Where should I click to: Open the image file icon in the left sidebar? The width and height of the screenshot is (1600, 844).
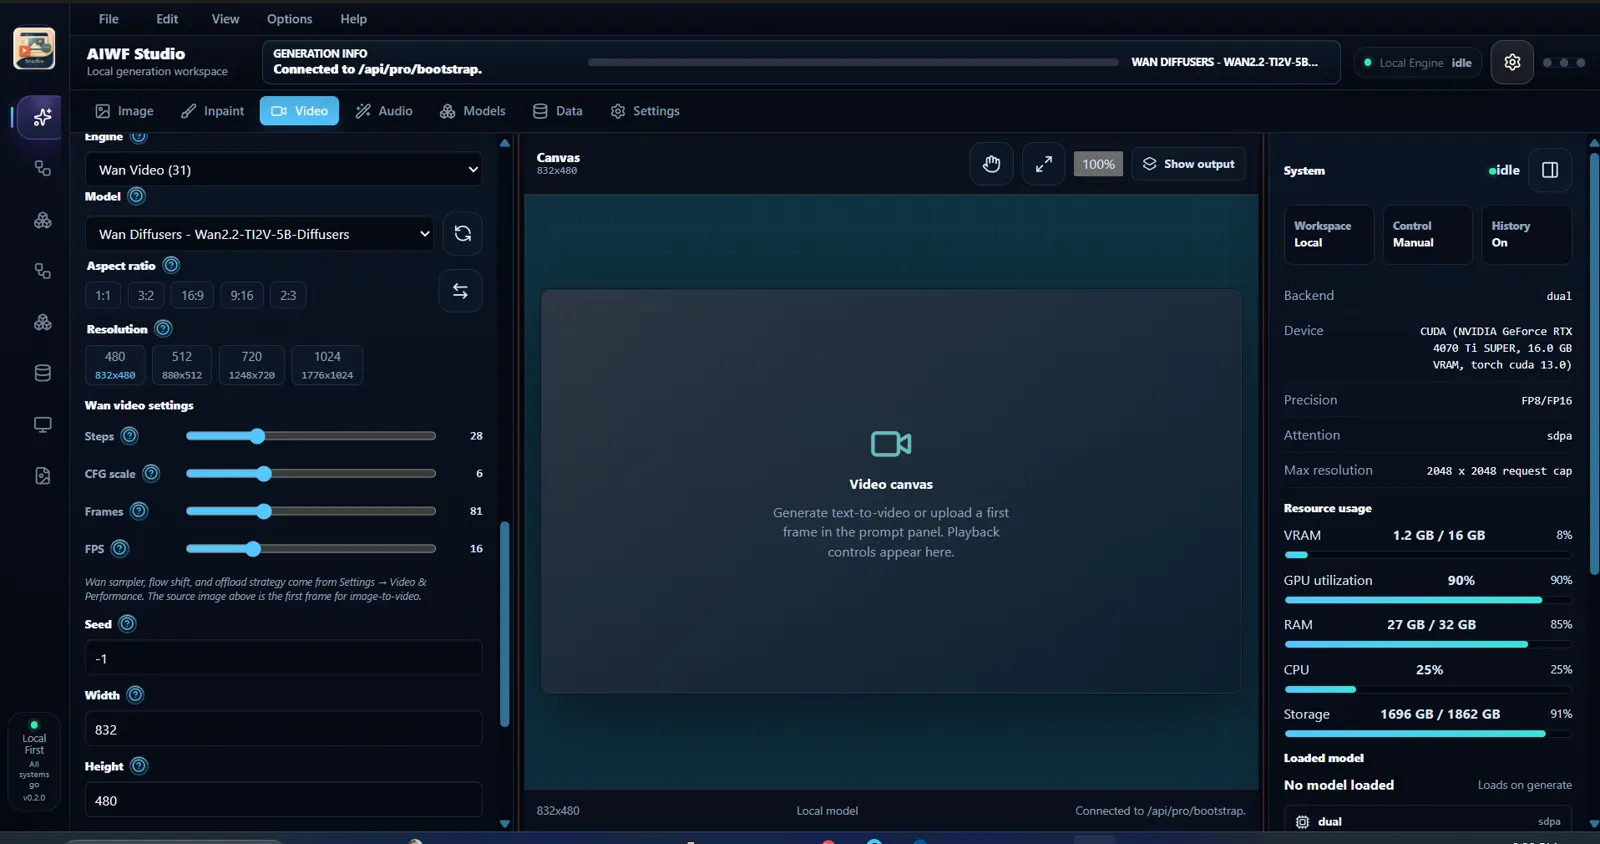[x=42, y=476]
